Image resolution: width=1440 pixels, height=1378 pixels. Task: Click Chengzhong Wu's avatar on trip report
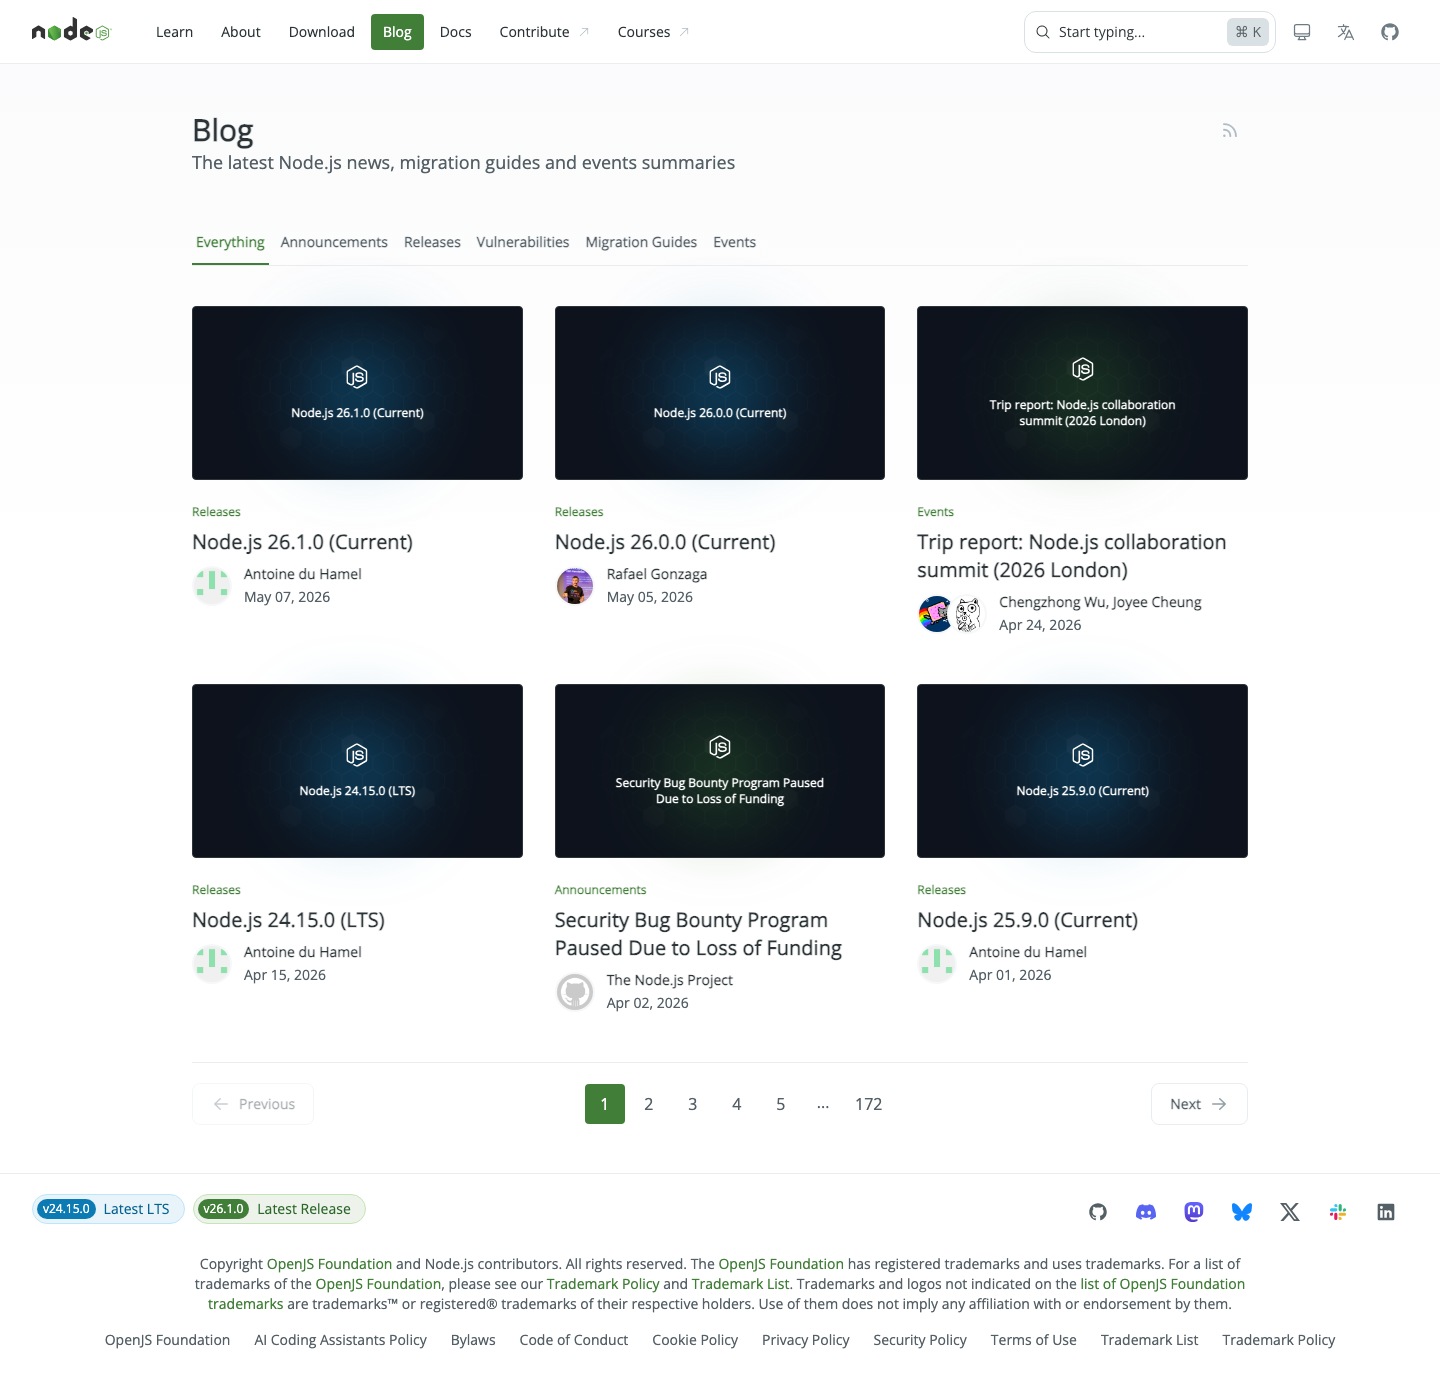click(x=936, y=614)
